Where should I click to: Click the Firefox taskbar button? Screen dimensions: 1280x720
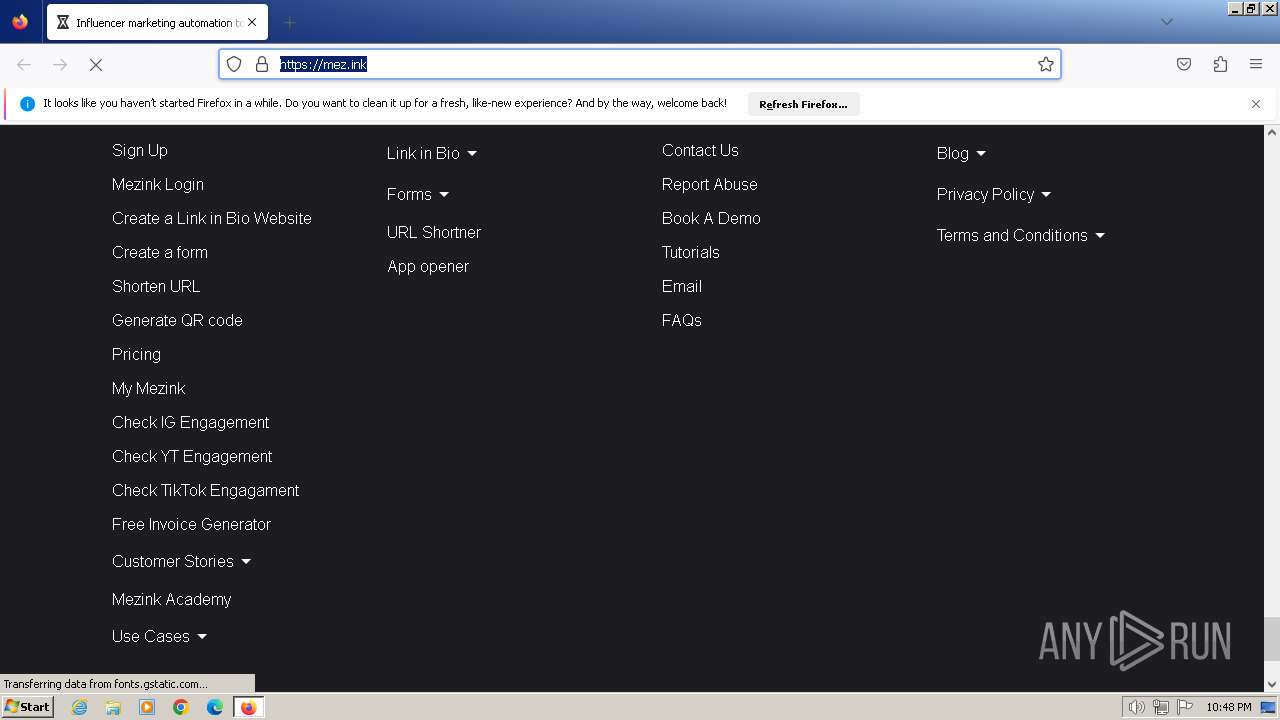248,707
